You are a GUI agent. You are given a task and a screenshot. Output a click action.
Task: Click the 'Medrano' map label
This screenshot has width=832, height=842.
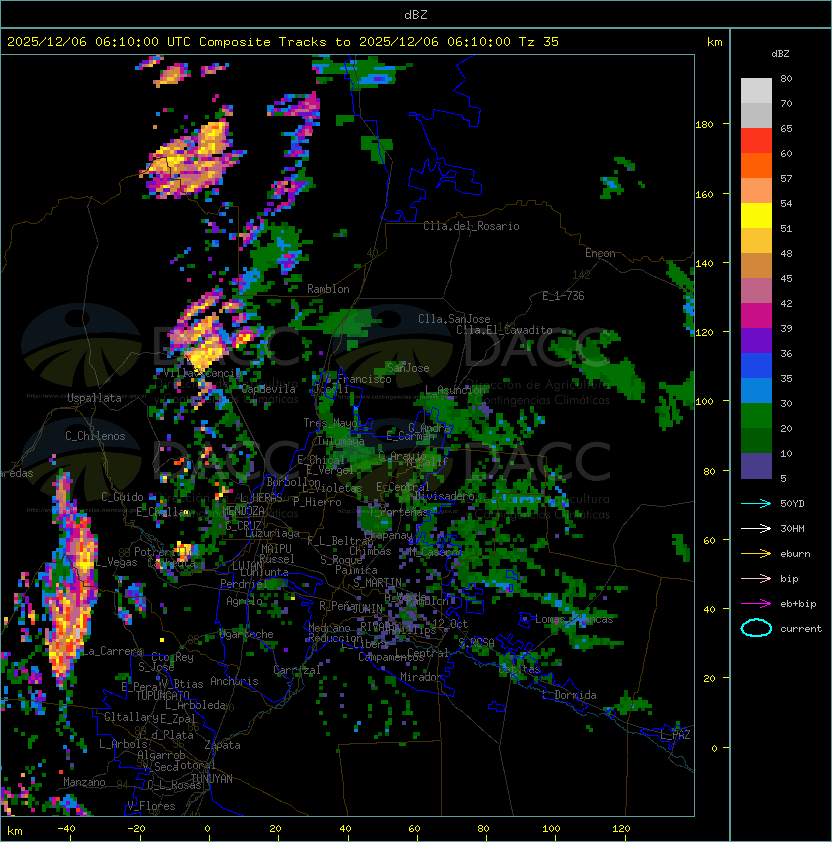coord(329,628)
